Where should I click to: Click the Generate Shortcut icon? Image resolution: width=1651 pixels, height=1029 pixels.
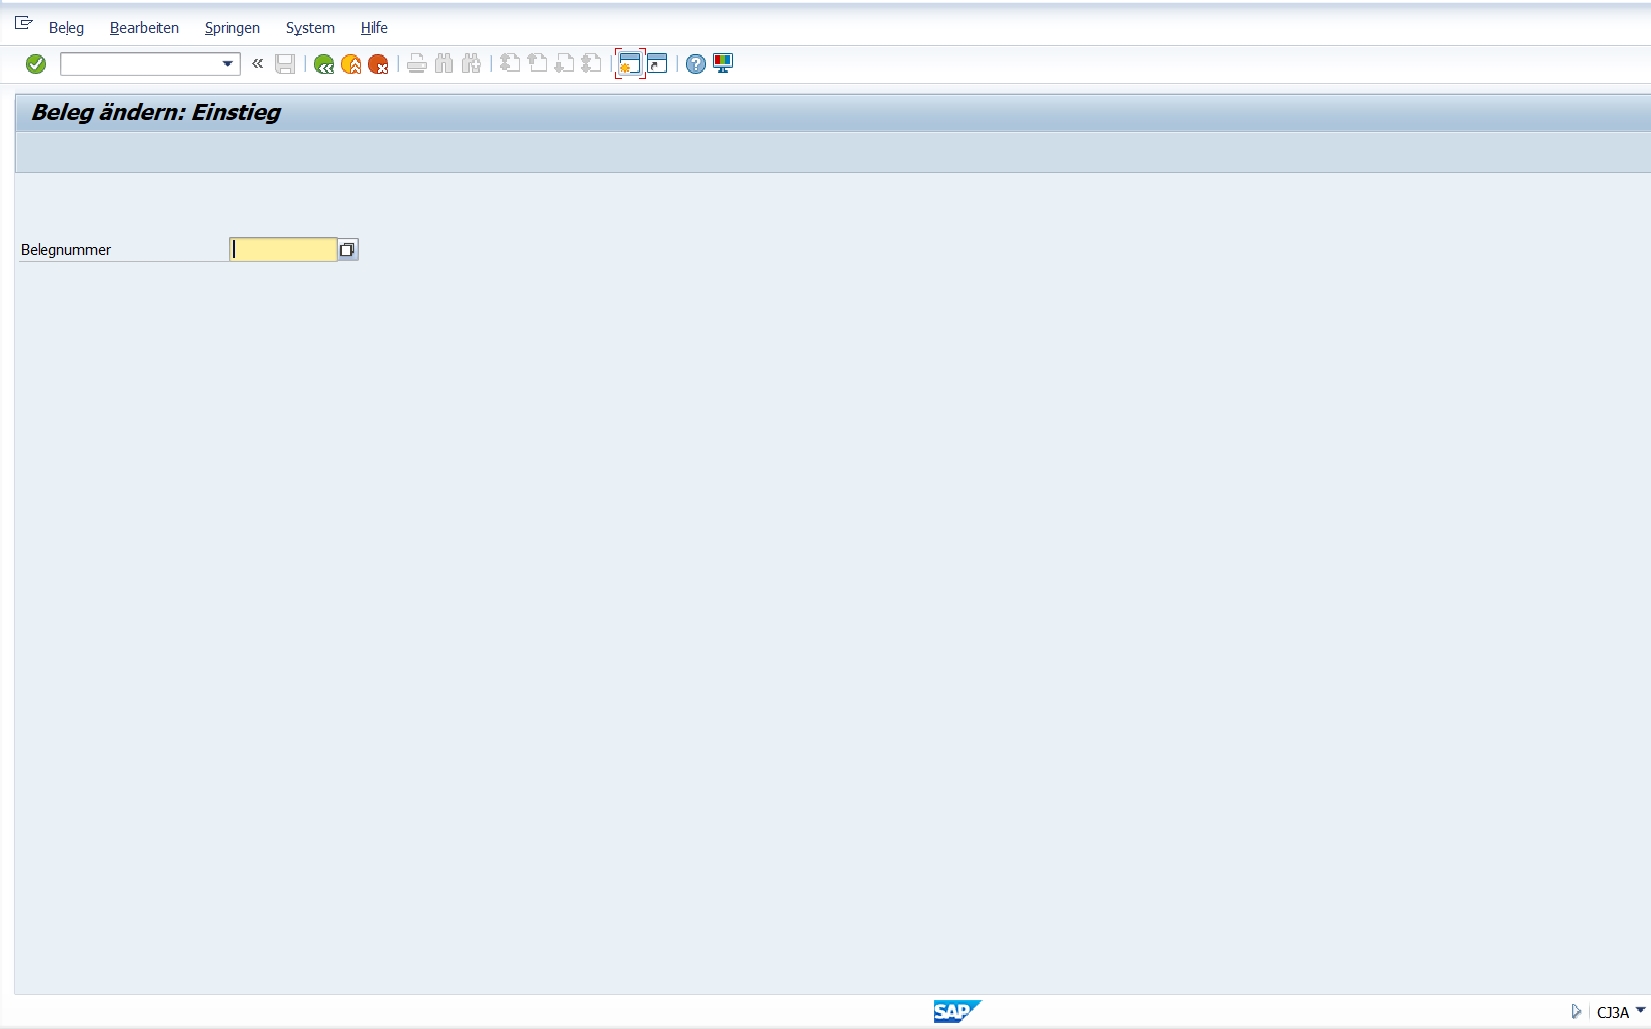click(x=657, y=64)
